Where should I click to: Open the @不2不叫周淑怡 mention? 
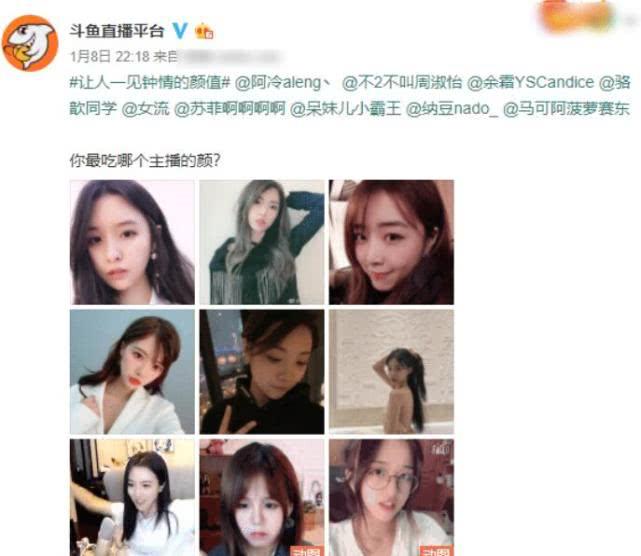401,83
